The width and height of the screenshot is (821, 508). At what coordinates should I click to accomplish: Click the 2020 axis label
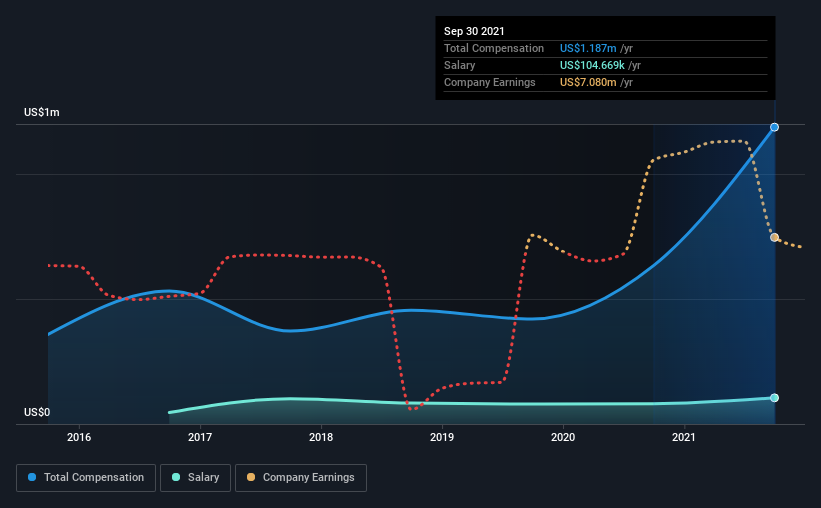(563, 437)
